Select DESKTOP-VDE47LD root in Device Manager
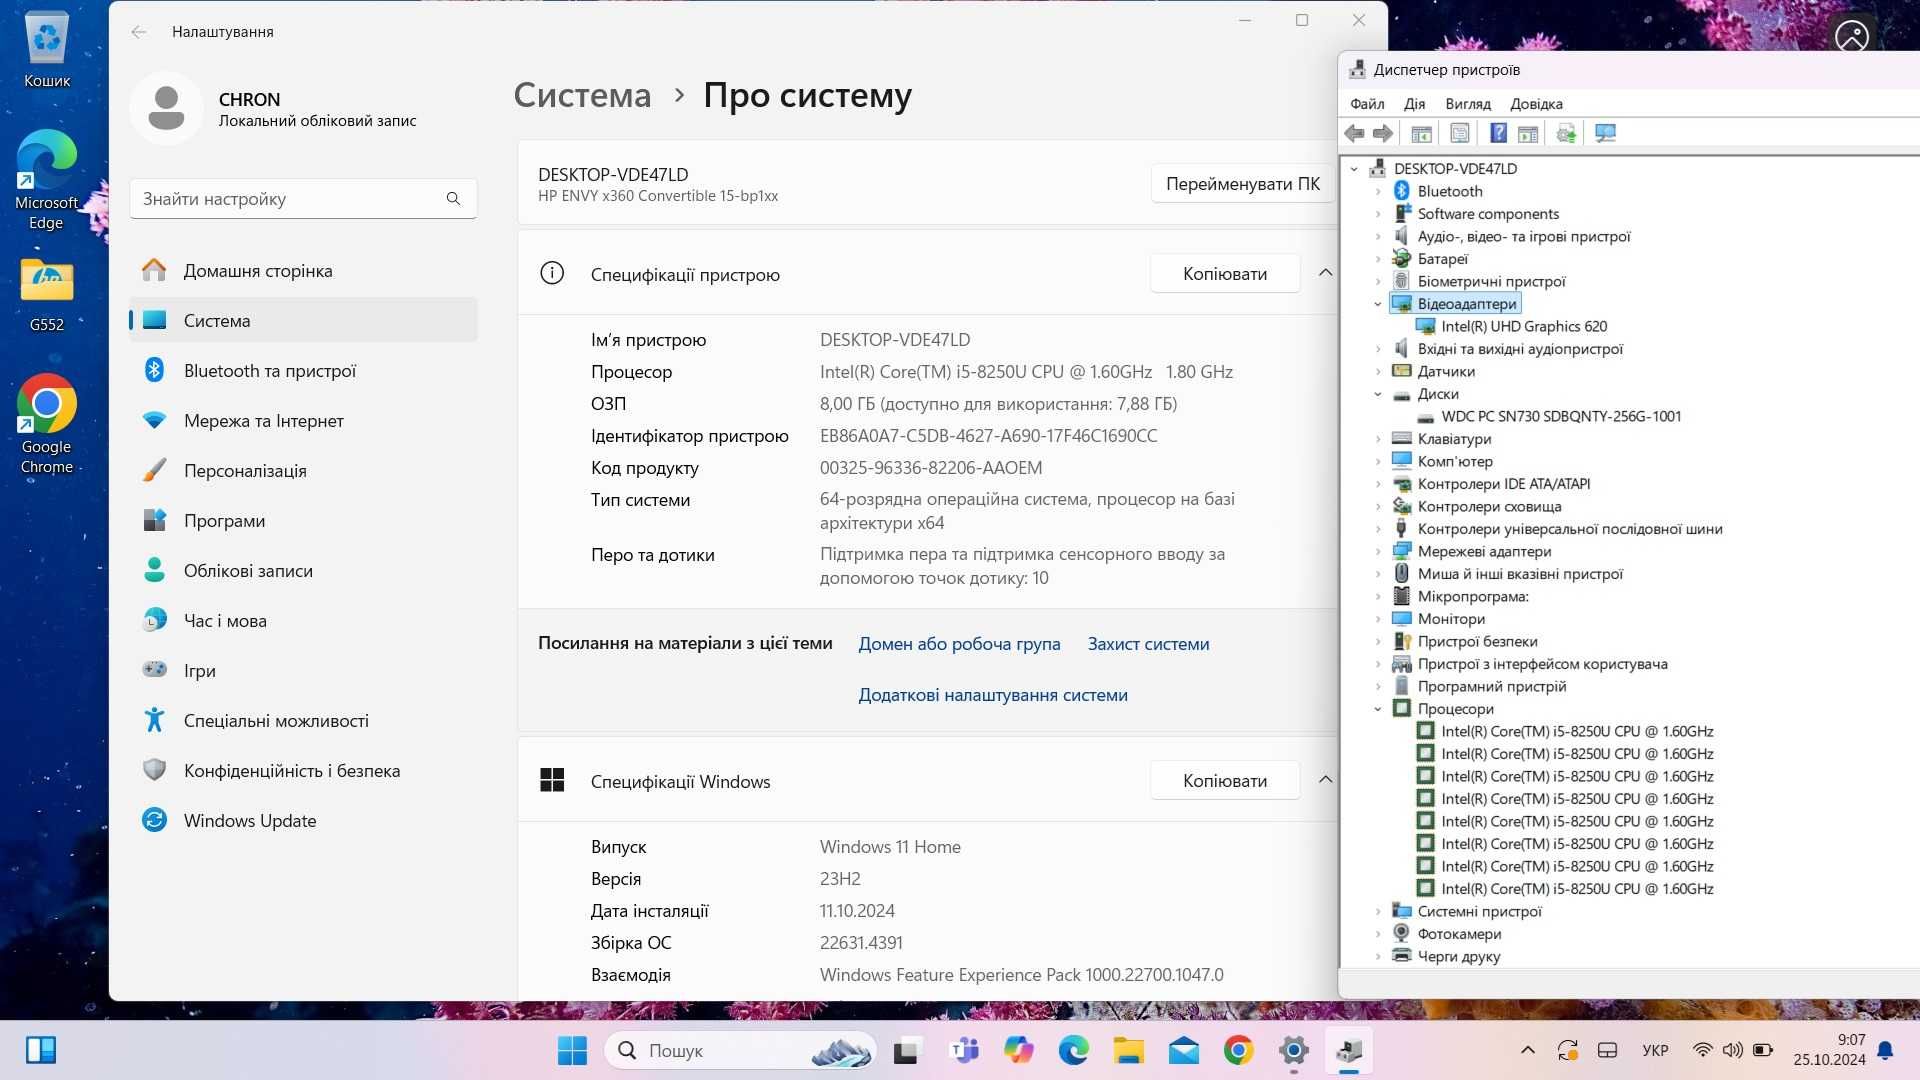 (1455, 169)
